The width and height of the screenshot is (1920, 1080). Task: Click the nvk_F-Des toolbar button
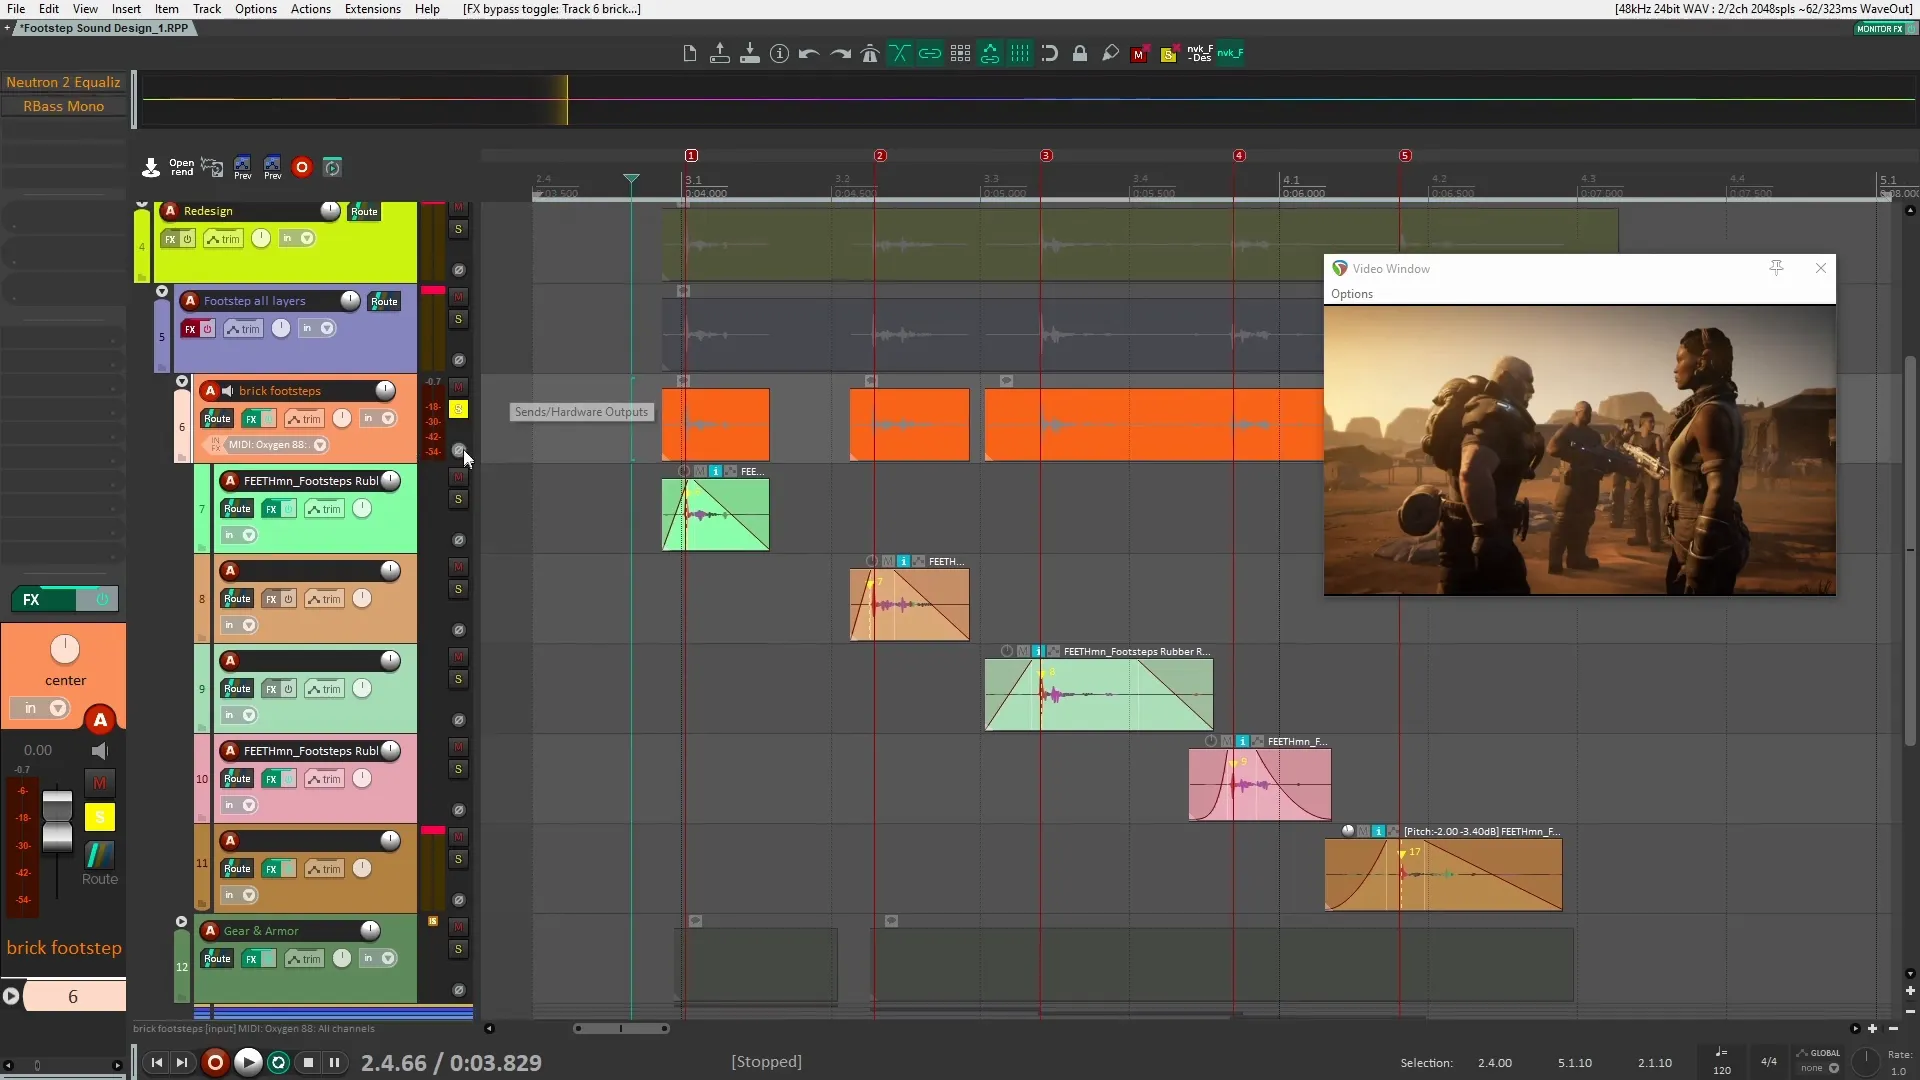[1200, 54]
